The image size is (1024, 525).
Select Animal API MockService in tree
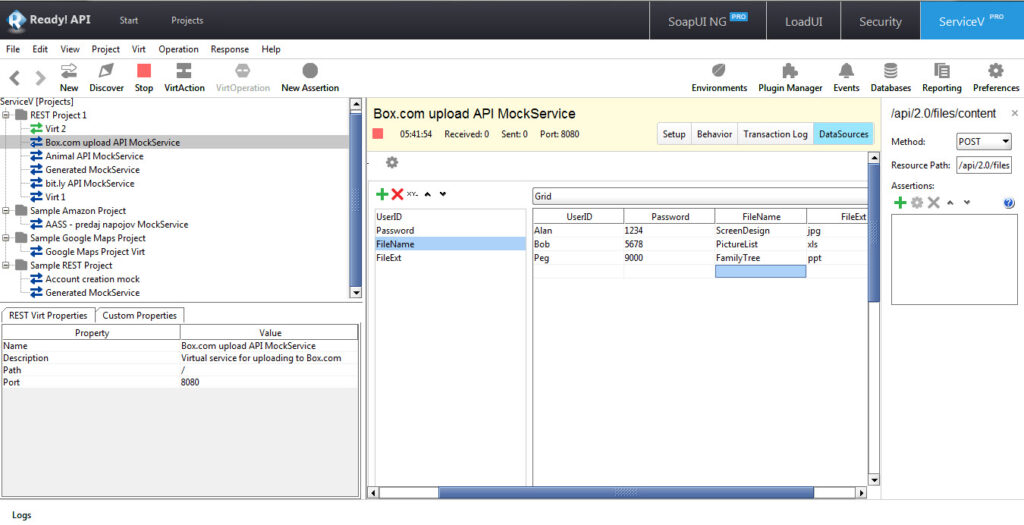click(x=94, y=156)
